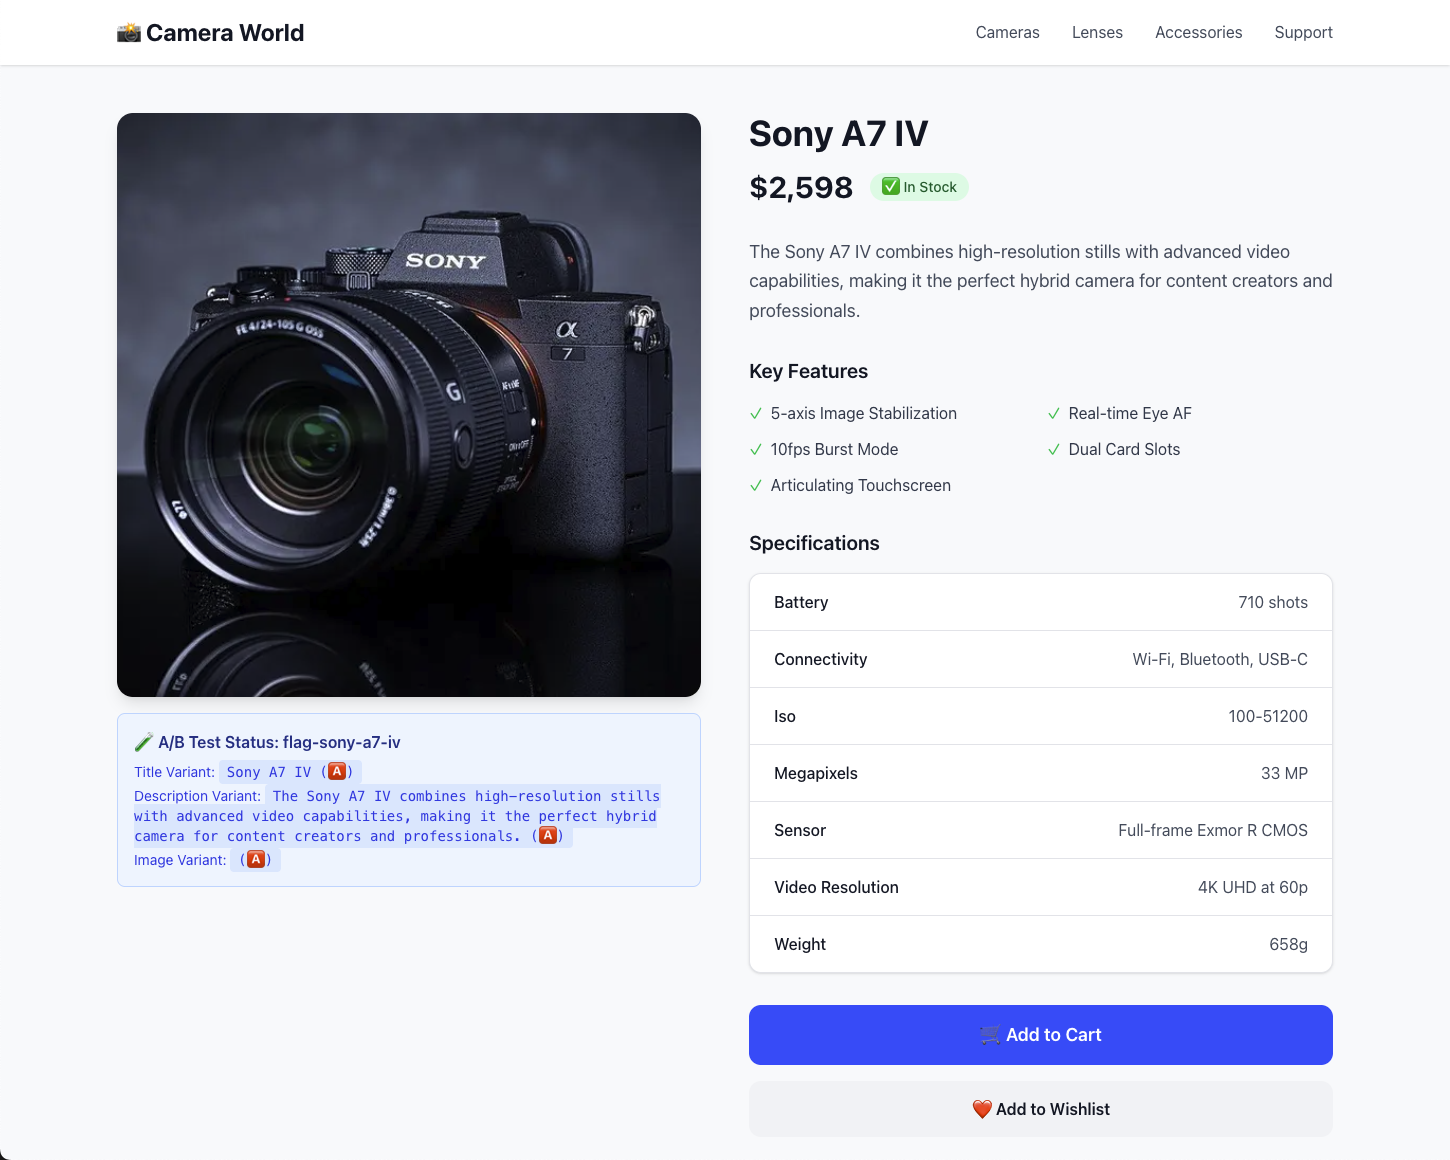The image size is (1450, 1160).
Task: Select the Video Resolution specification row
Action: tap(1041, 887)
